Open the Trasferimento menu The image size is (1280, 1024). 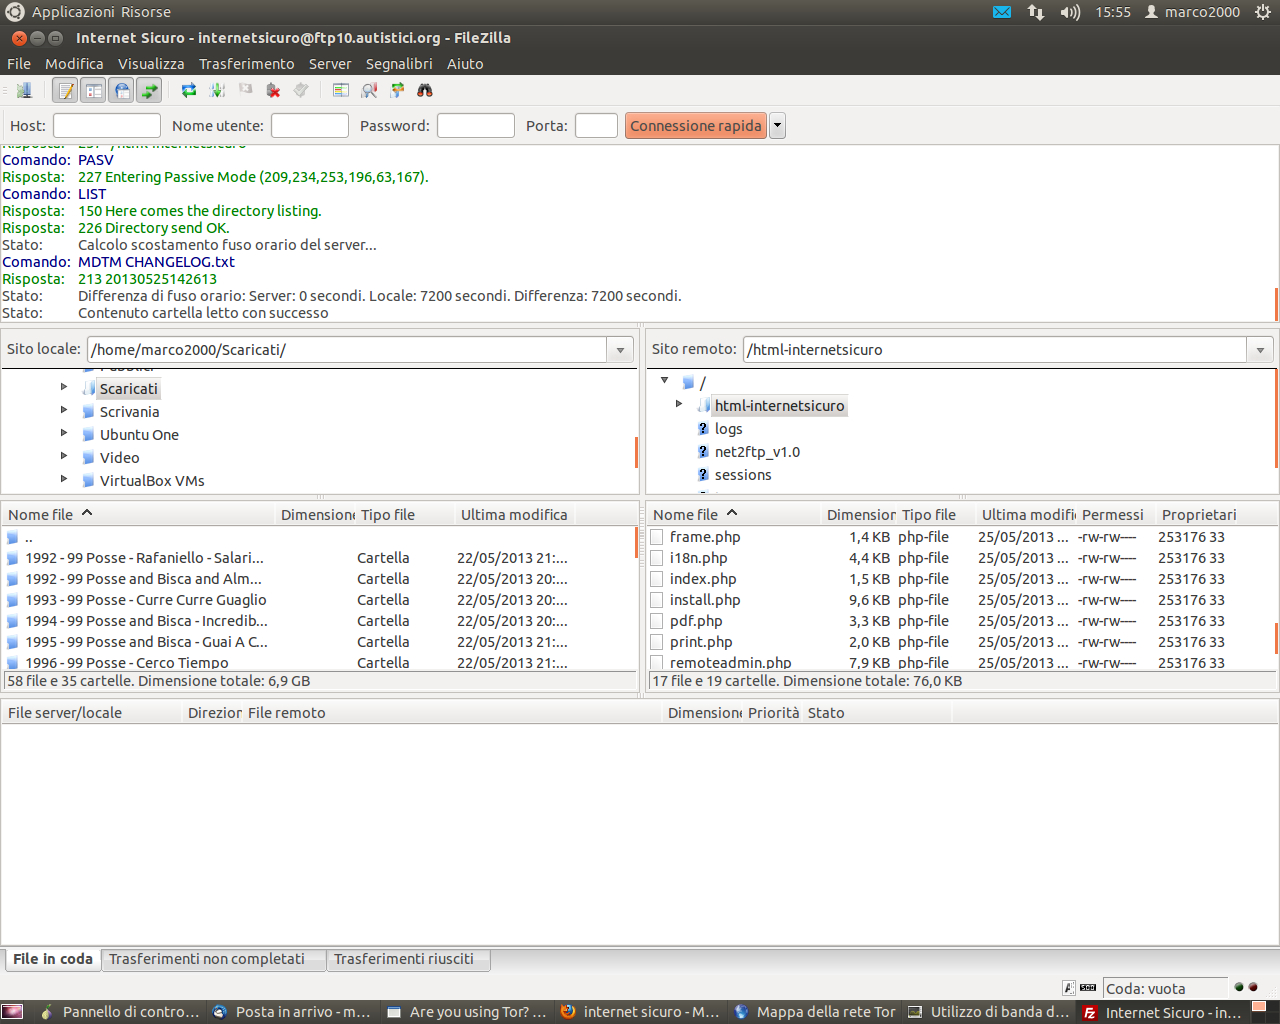(246, 64)
